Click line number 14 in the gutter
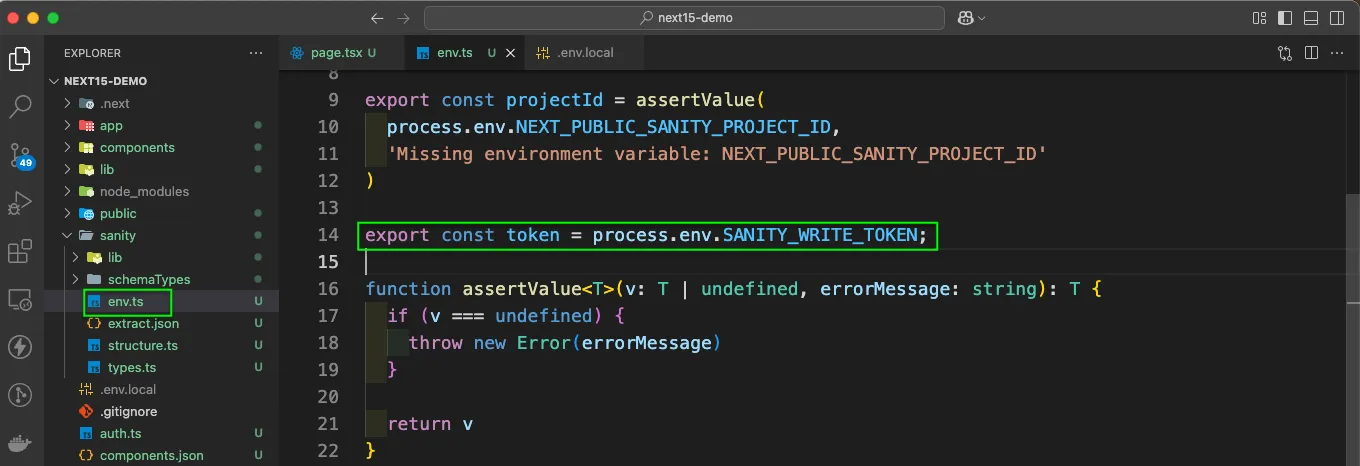Screen dimensions: 1360x466 [x=328, y=235]
